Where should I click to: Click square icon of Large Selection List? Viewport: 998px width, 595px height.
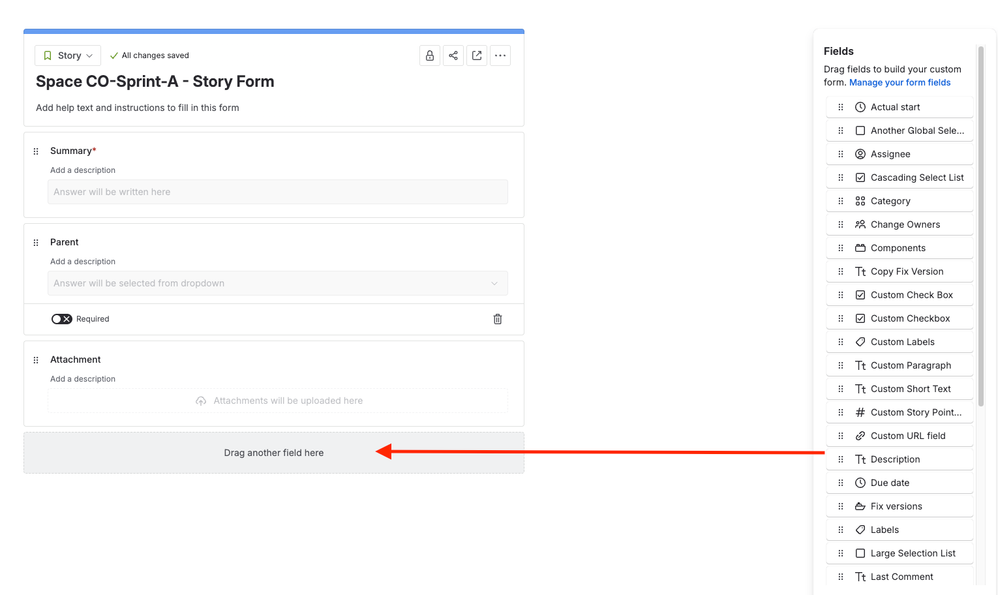click(860, 553)
